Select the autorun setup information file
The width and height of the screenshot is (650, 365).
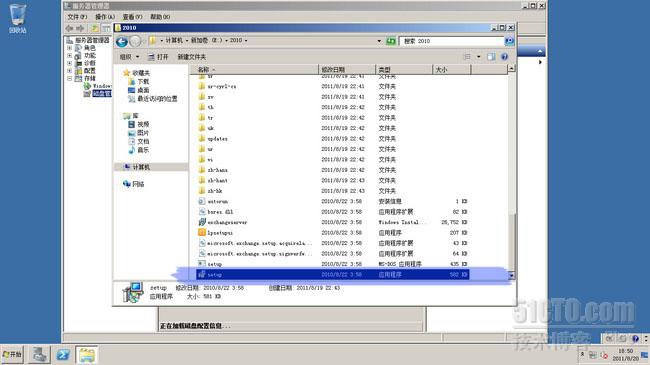point(218,201)
